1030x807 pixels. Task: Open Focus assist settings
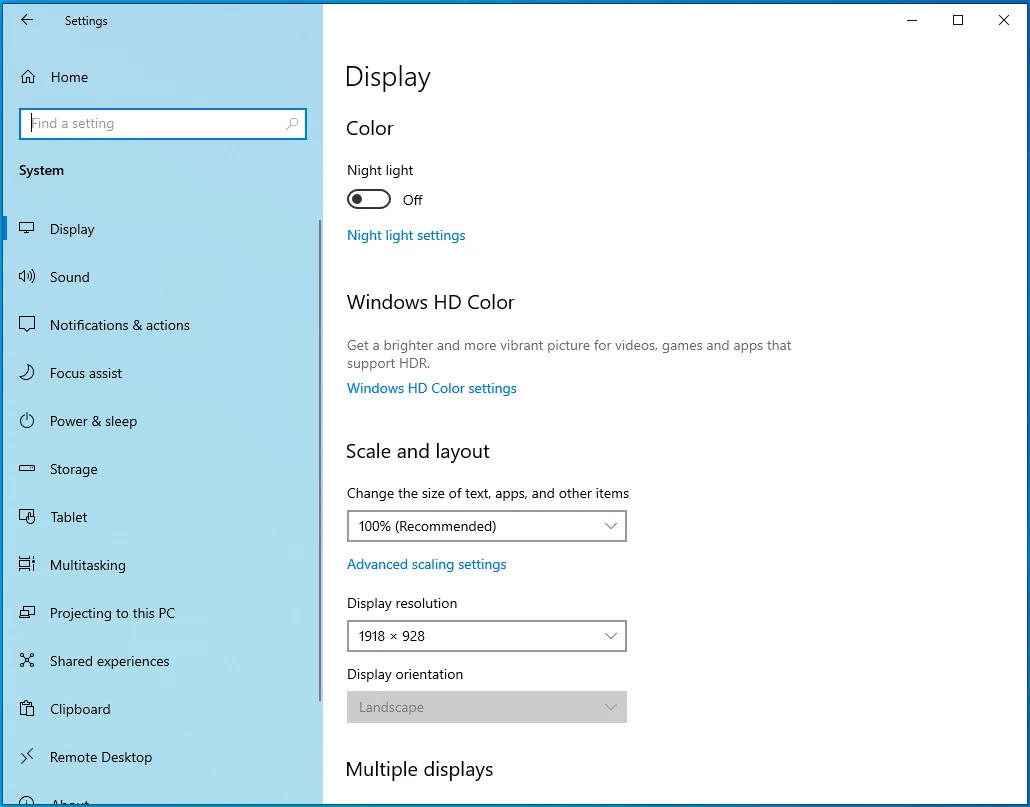(x=162, y=372)
